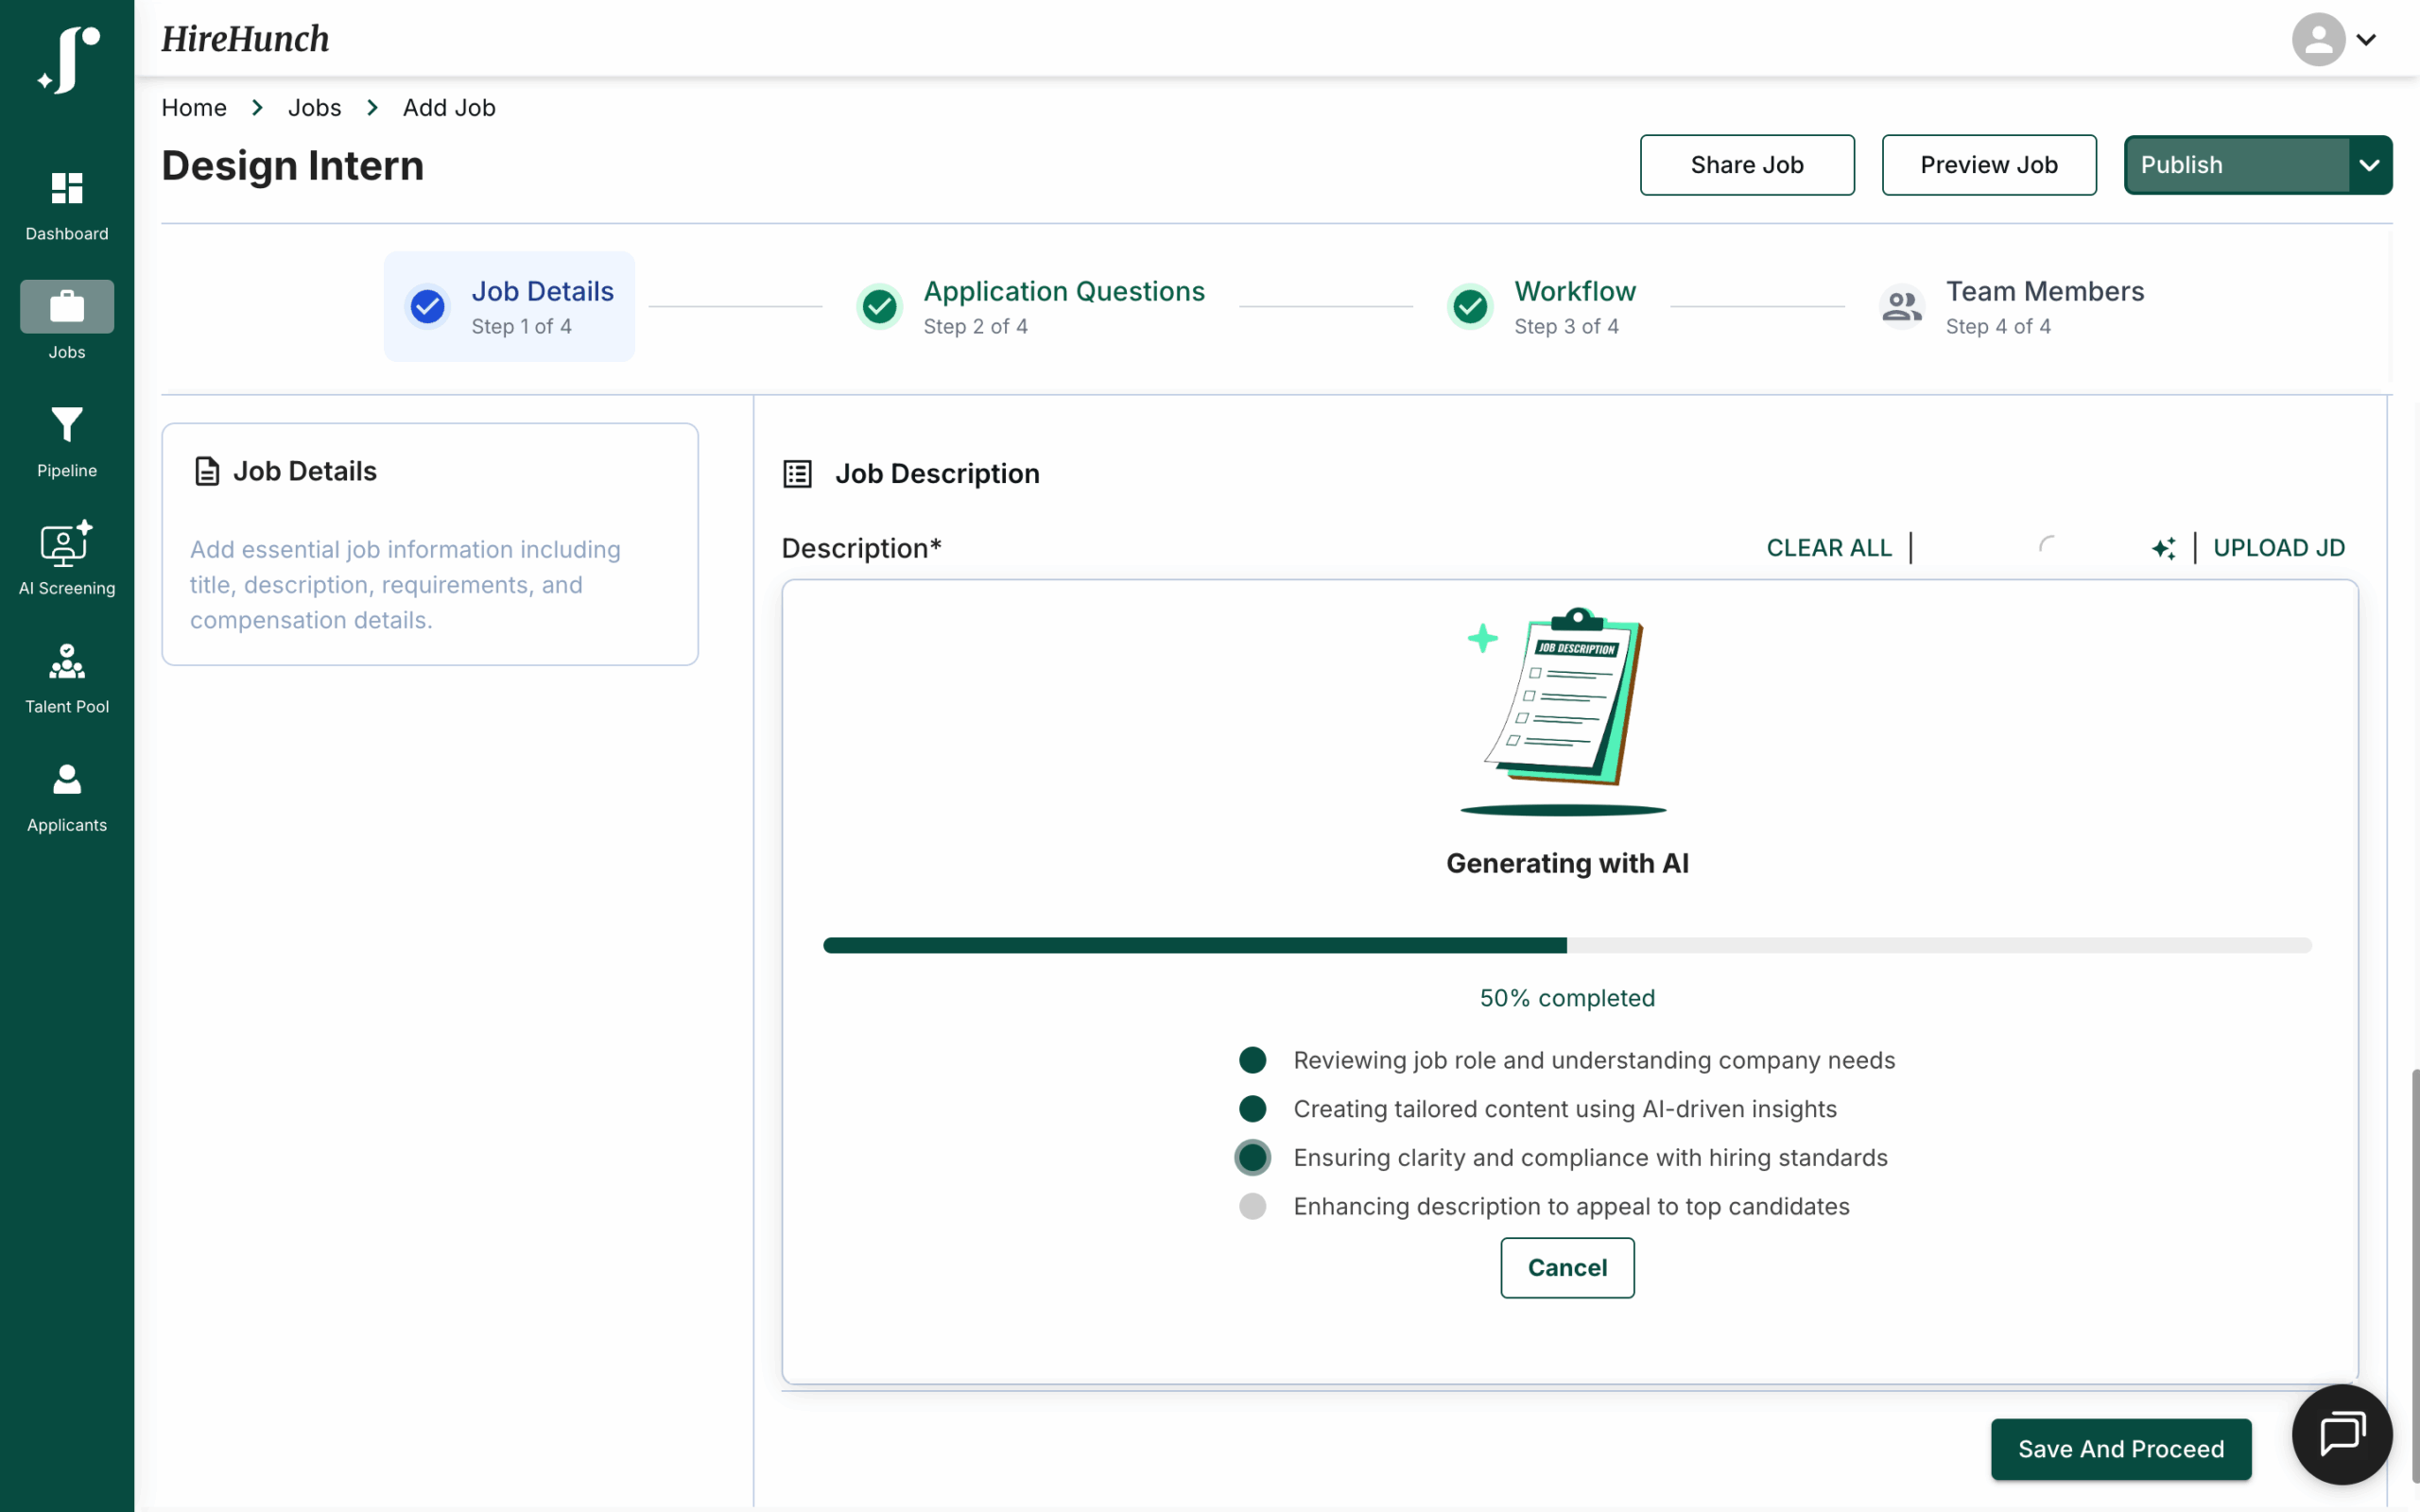2420x1512 pixels.
Task: Click Jobs in the breadcrumb
Action: point(314,108)
